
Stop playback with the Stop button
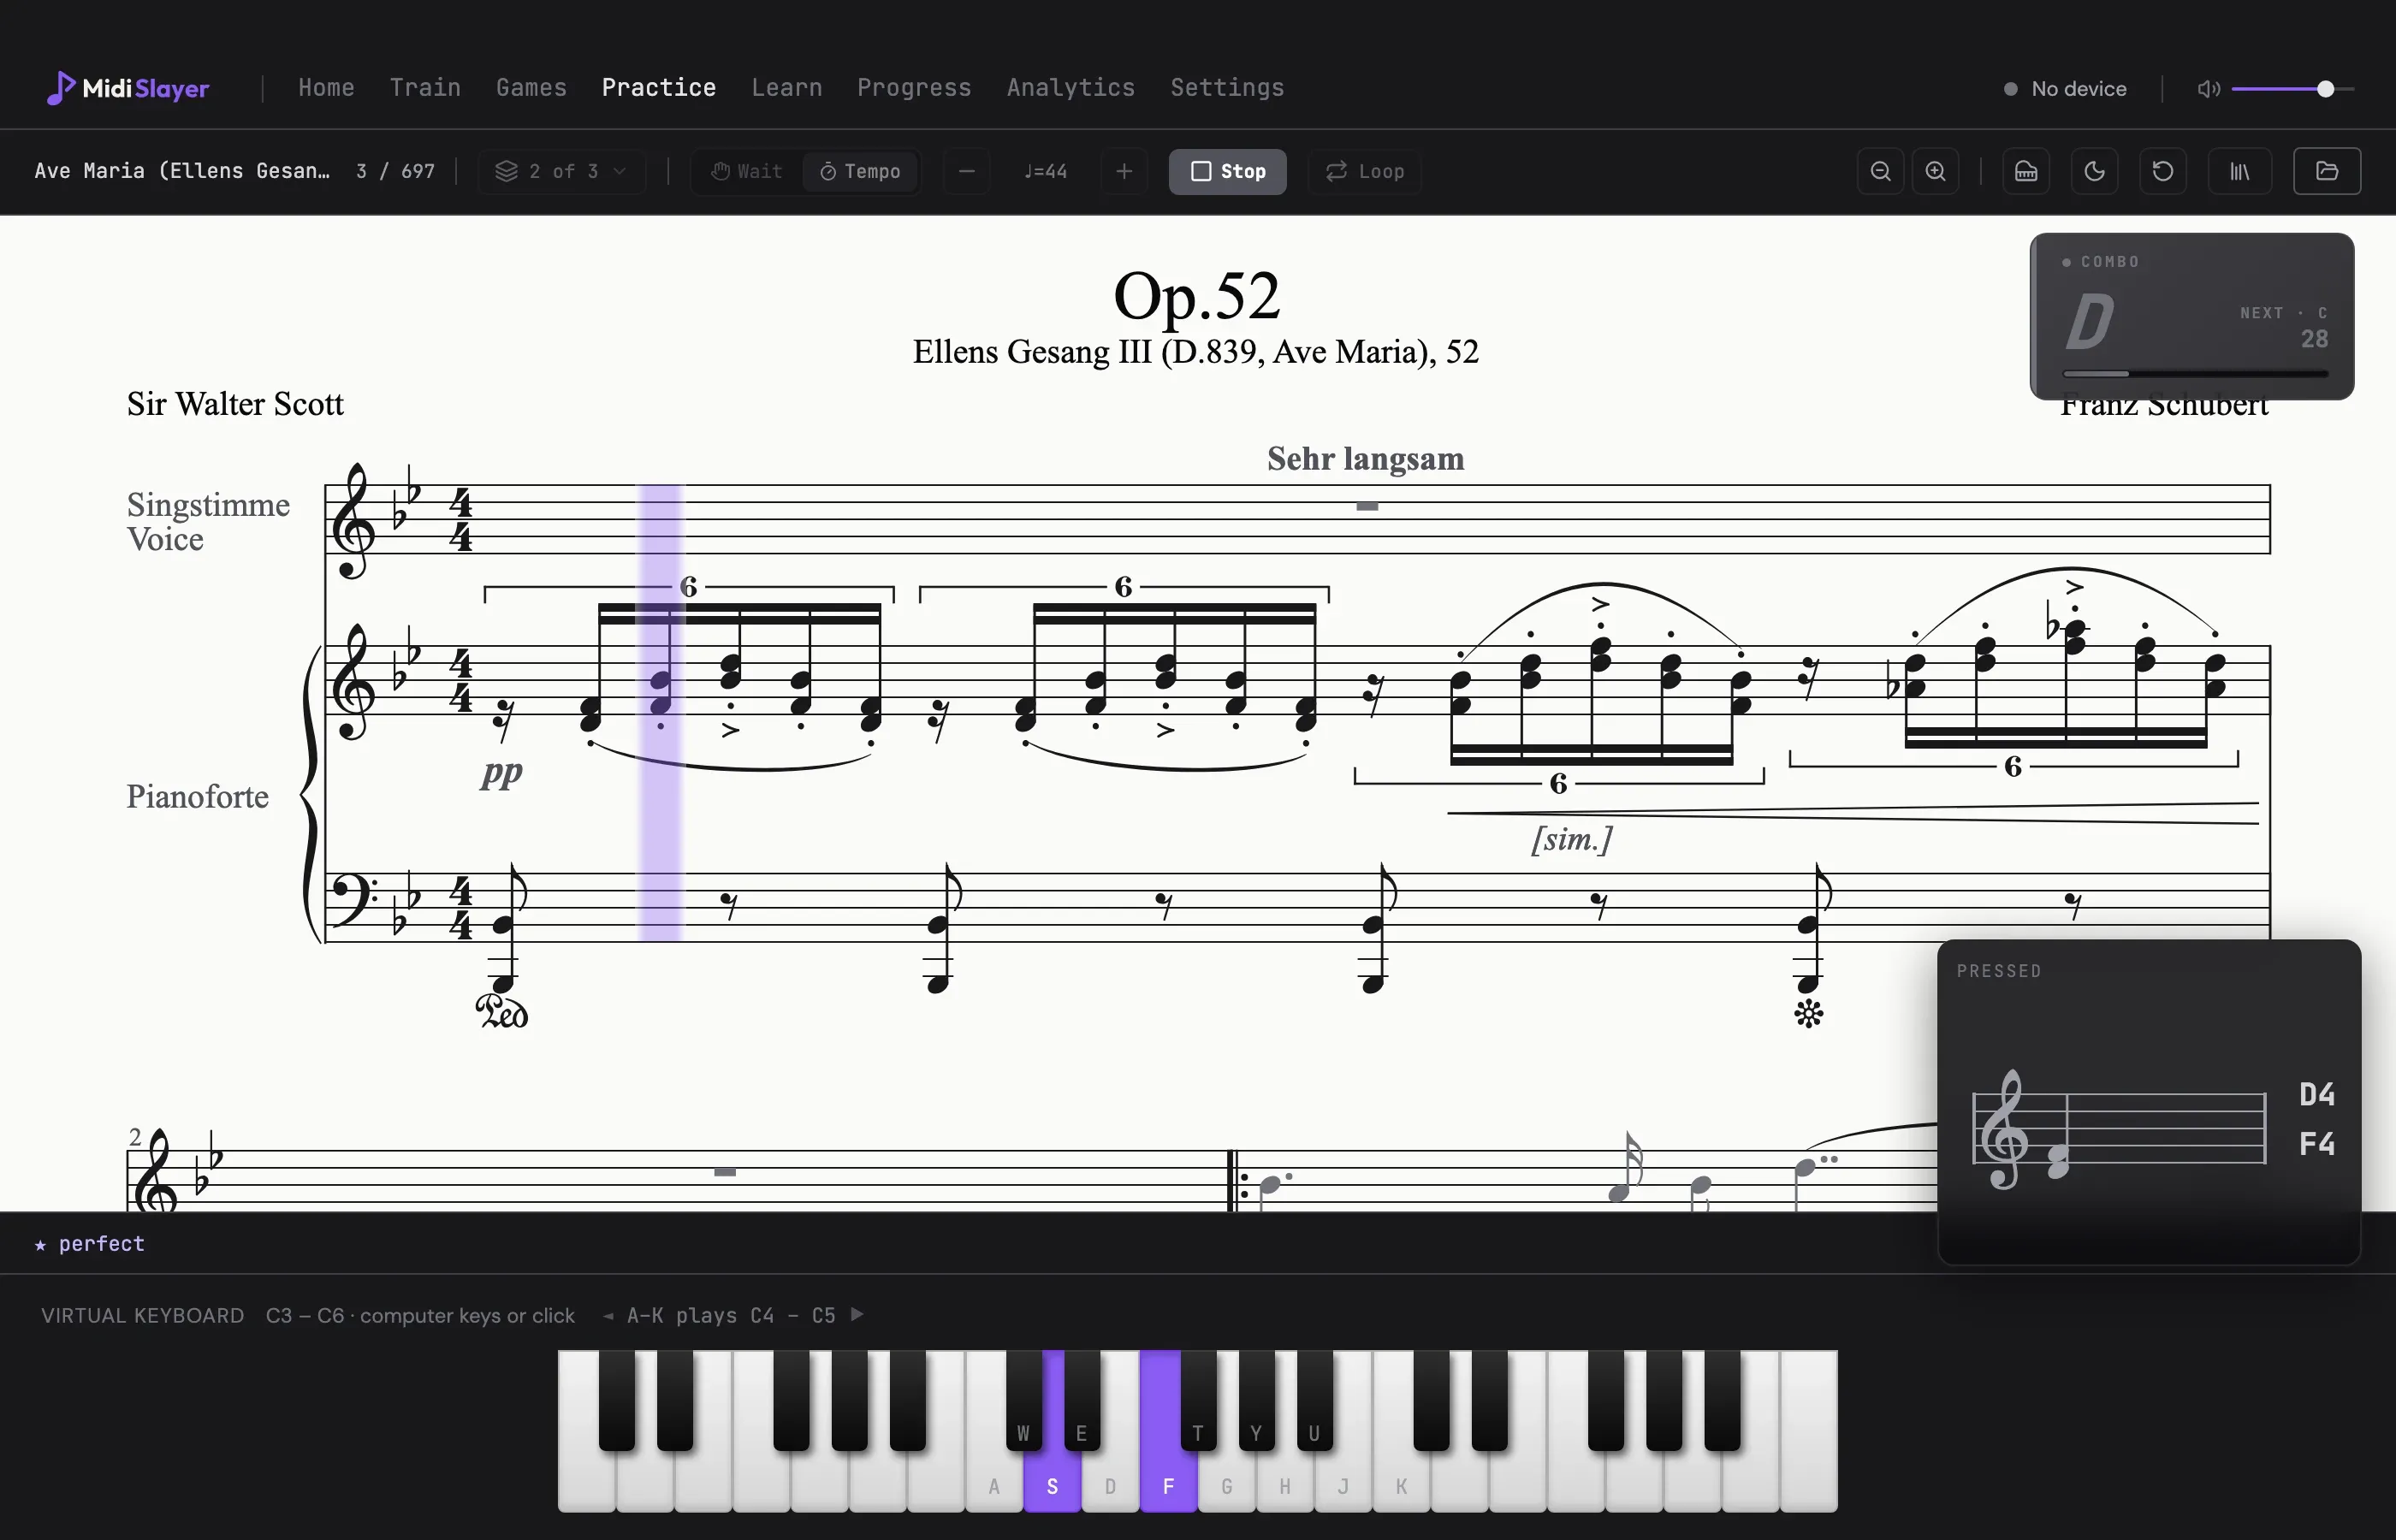1227,171
